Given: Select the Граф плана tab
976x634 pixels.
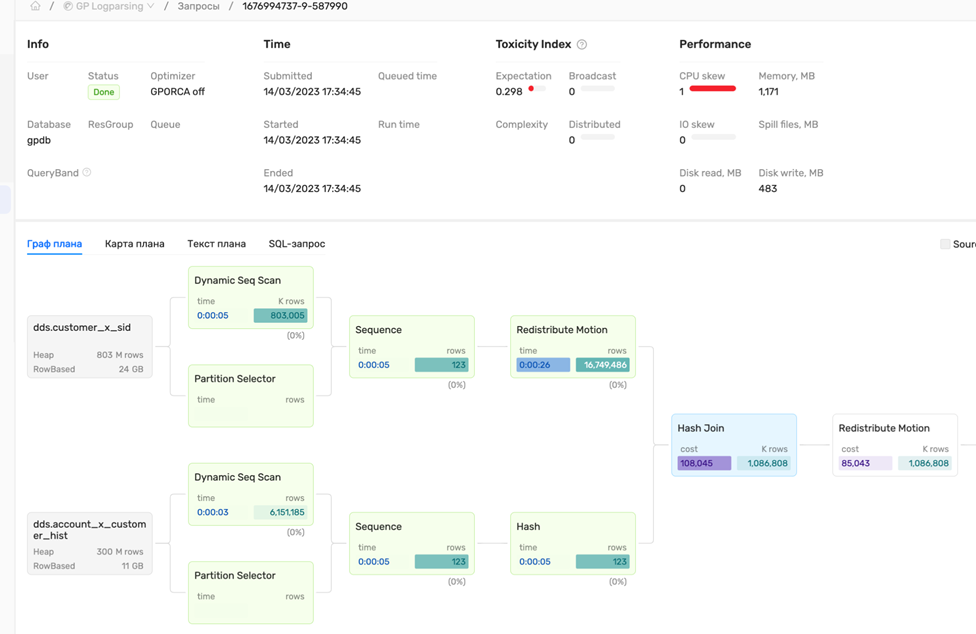Looking at the screenshot, I should tap(54, 244).
